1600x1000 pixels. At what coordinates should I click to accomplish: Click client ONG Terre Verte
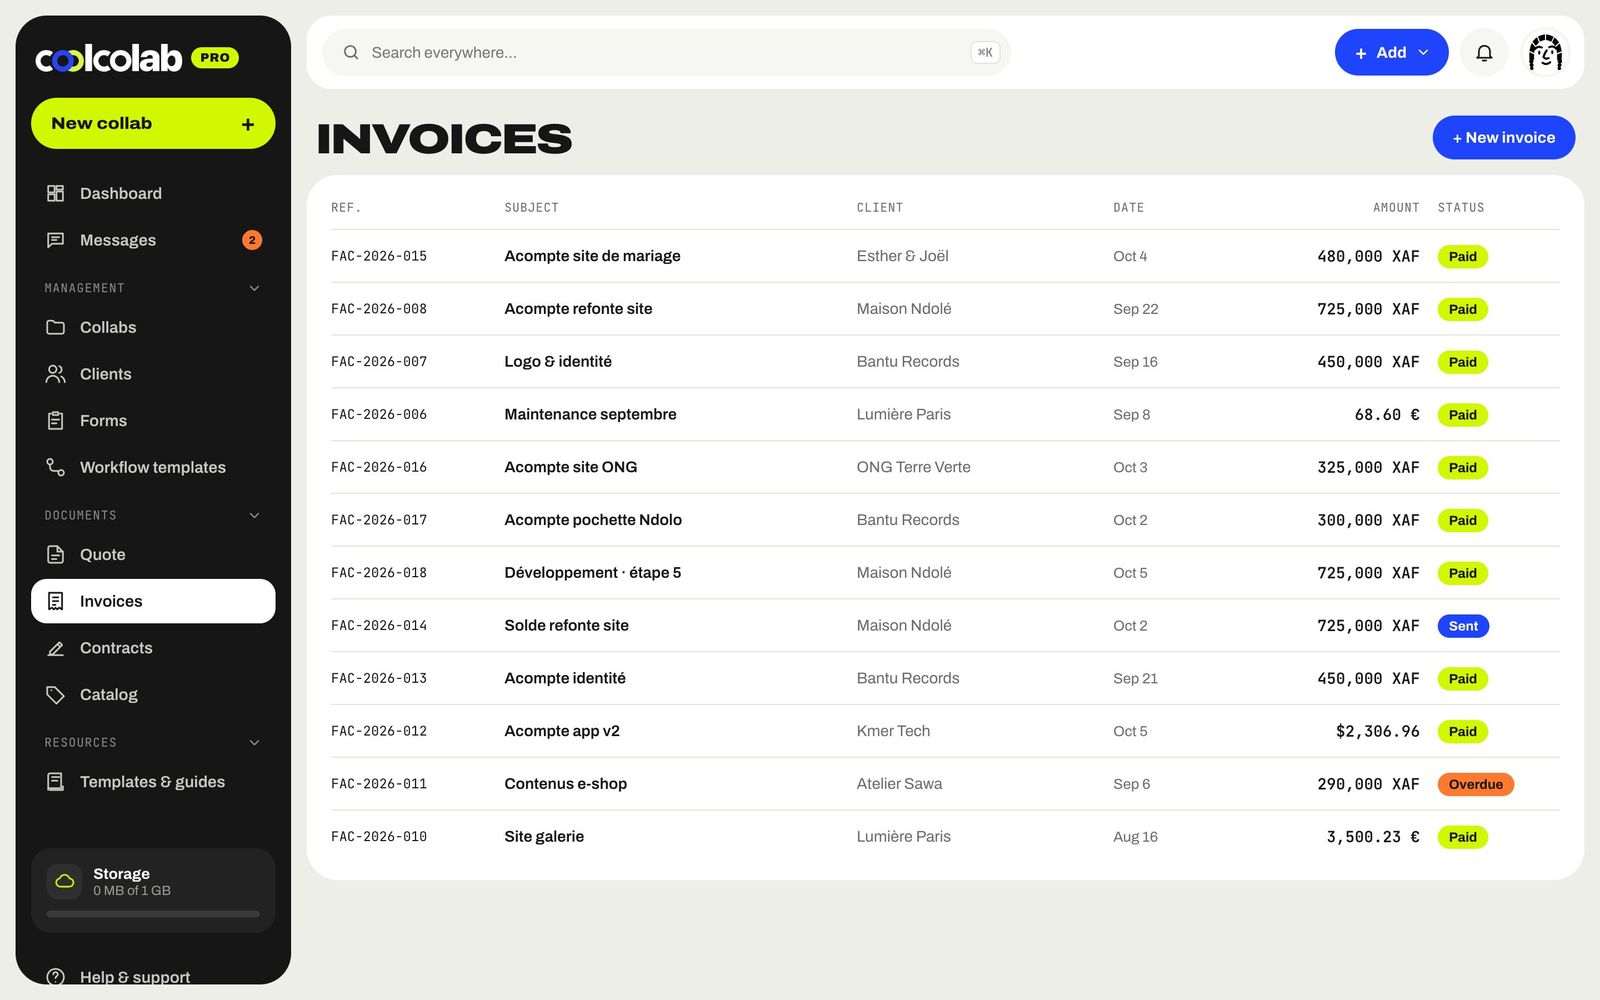pyautogui.click(x=913, y=467)
